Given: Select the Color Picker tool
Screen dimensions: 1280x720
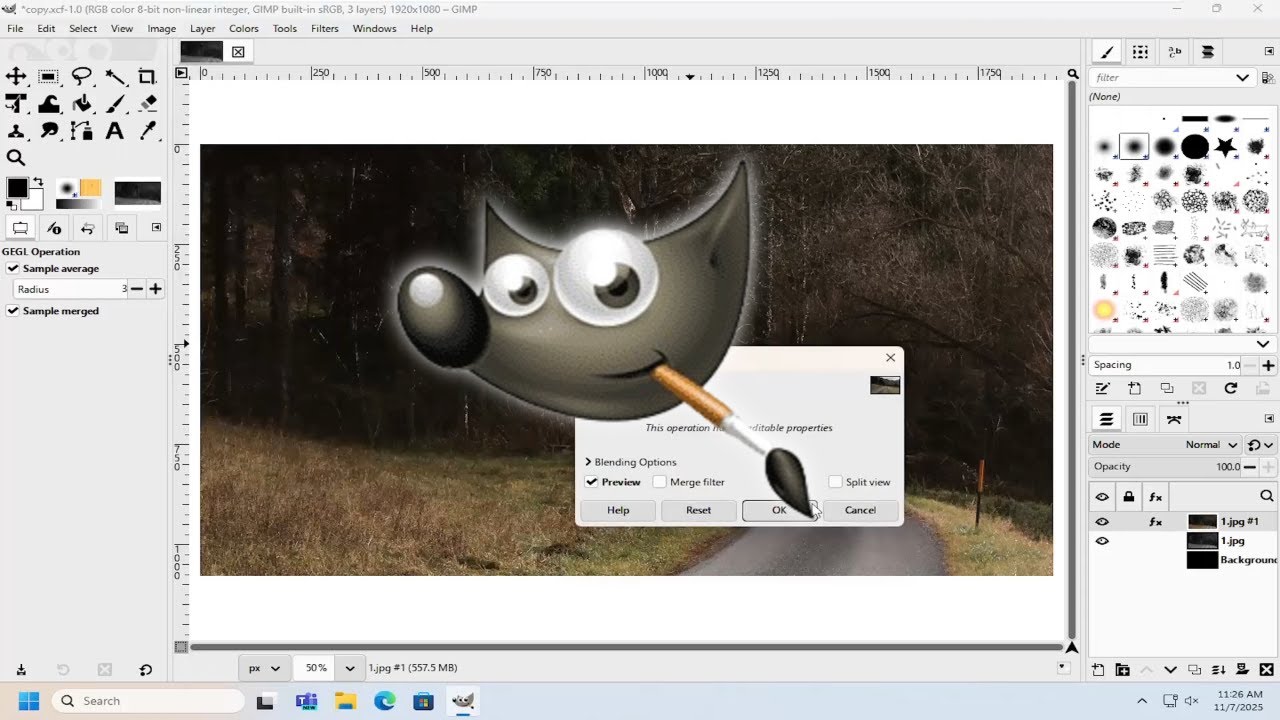Looking at the screenshot, I should 148,130.
